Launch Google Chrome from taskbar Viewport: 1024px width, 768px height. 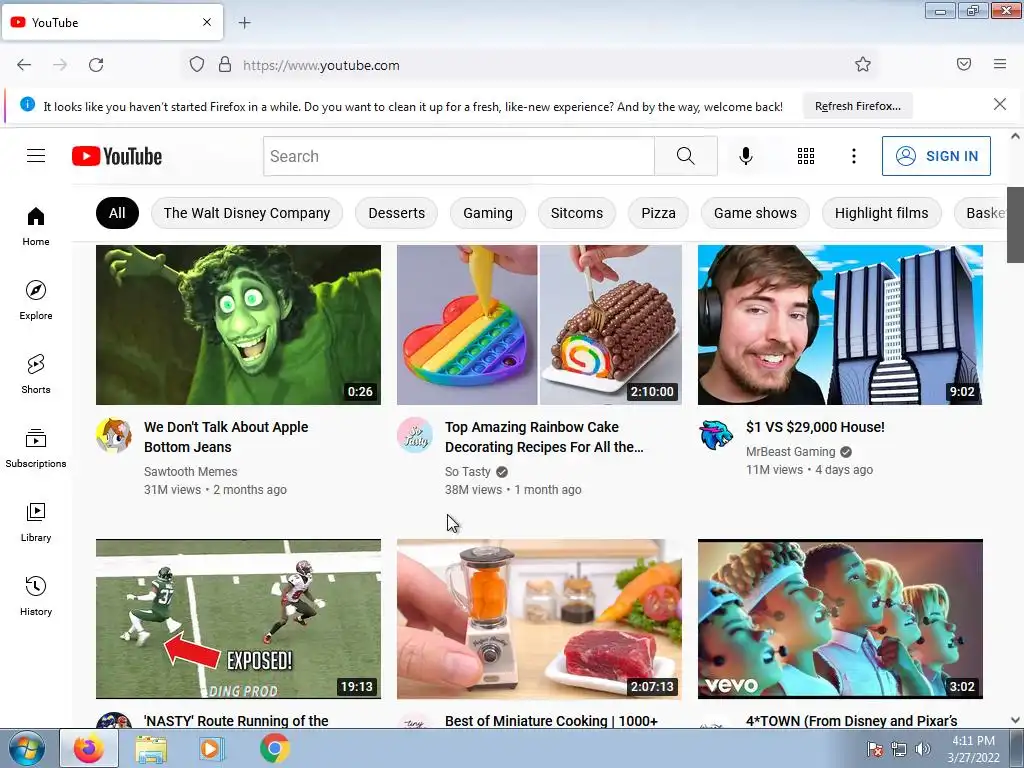[275, 748]
